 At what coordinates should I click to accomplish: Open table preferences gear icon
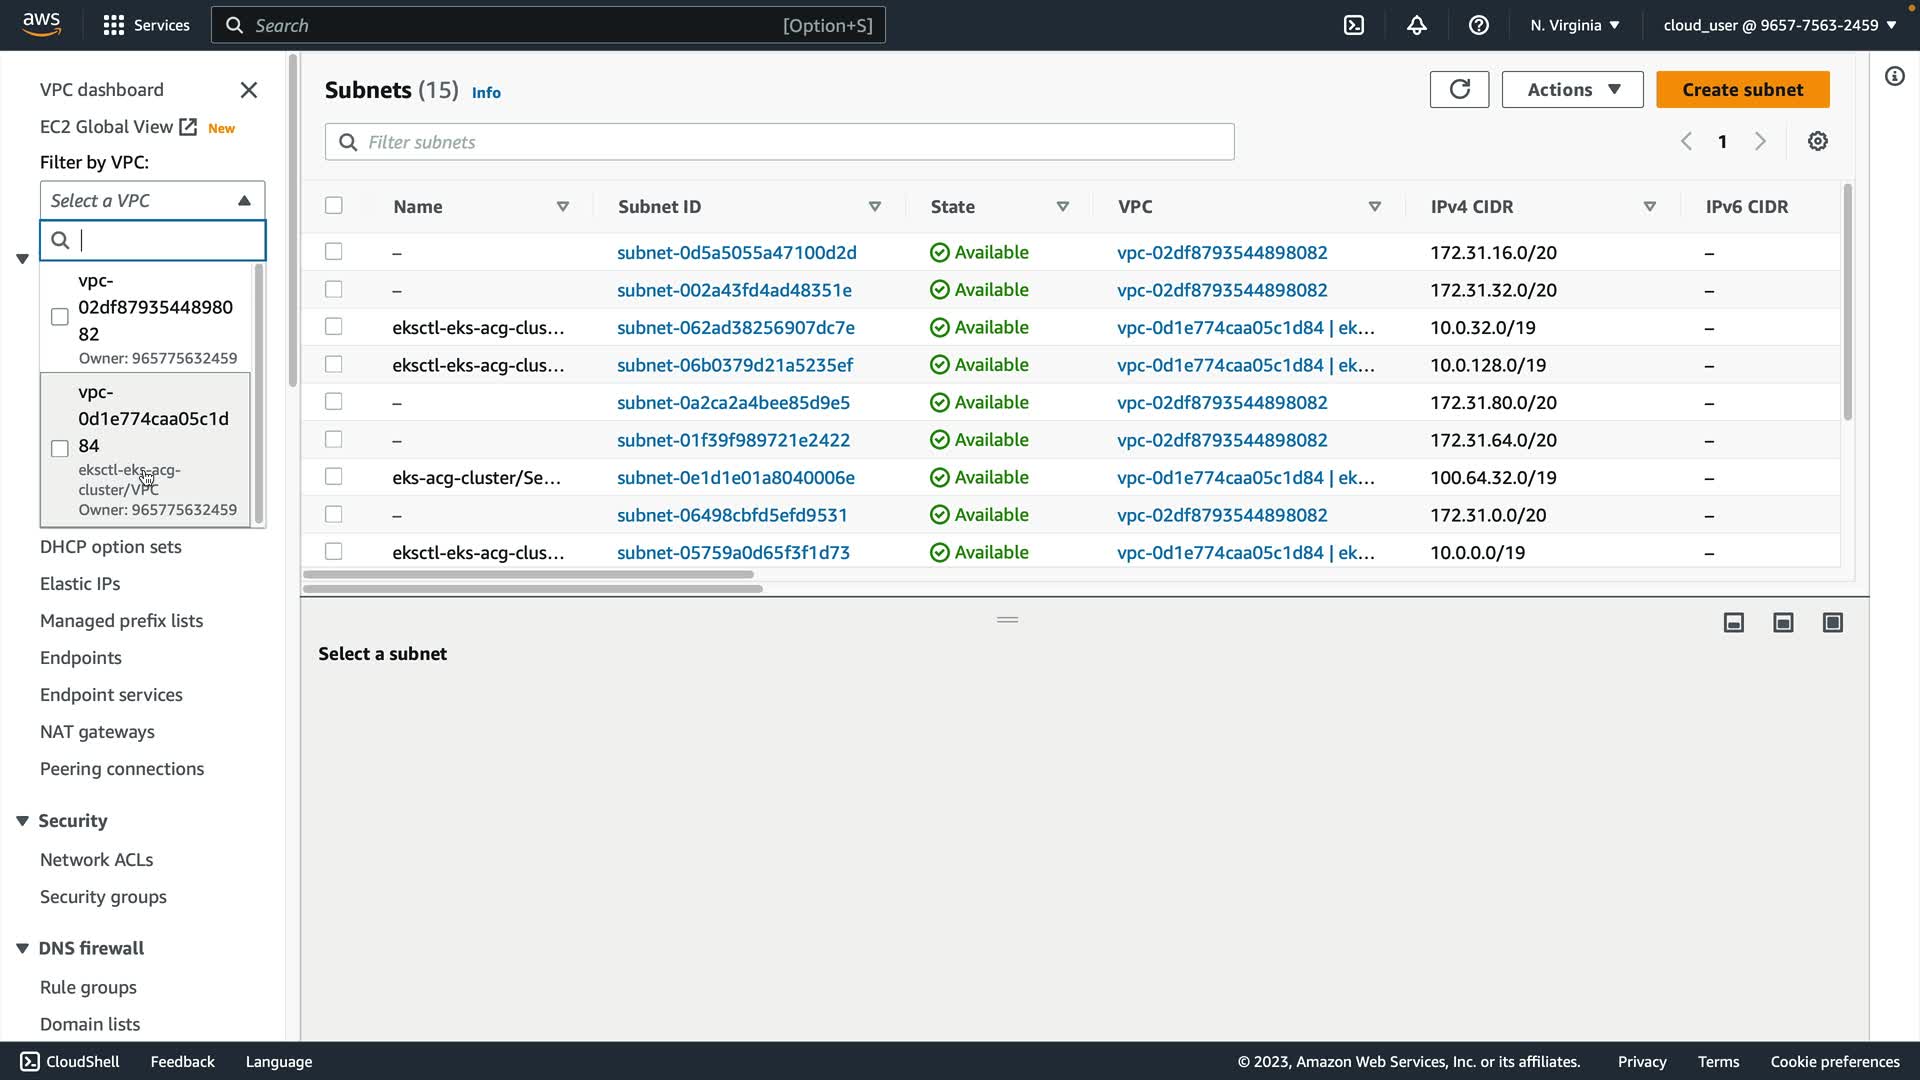point(1817,142)
